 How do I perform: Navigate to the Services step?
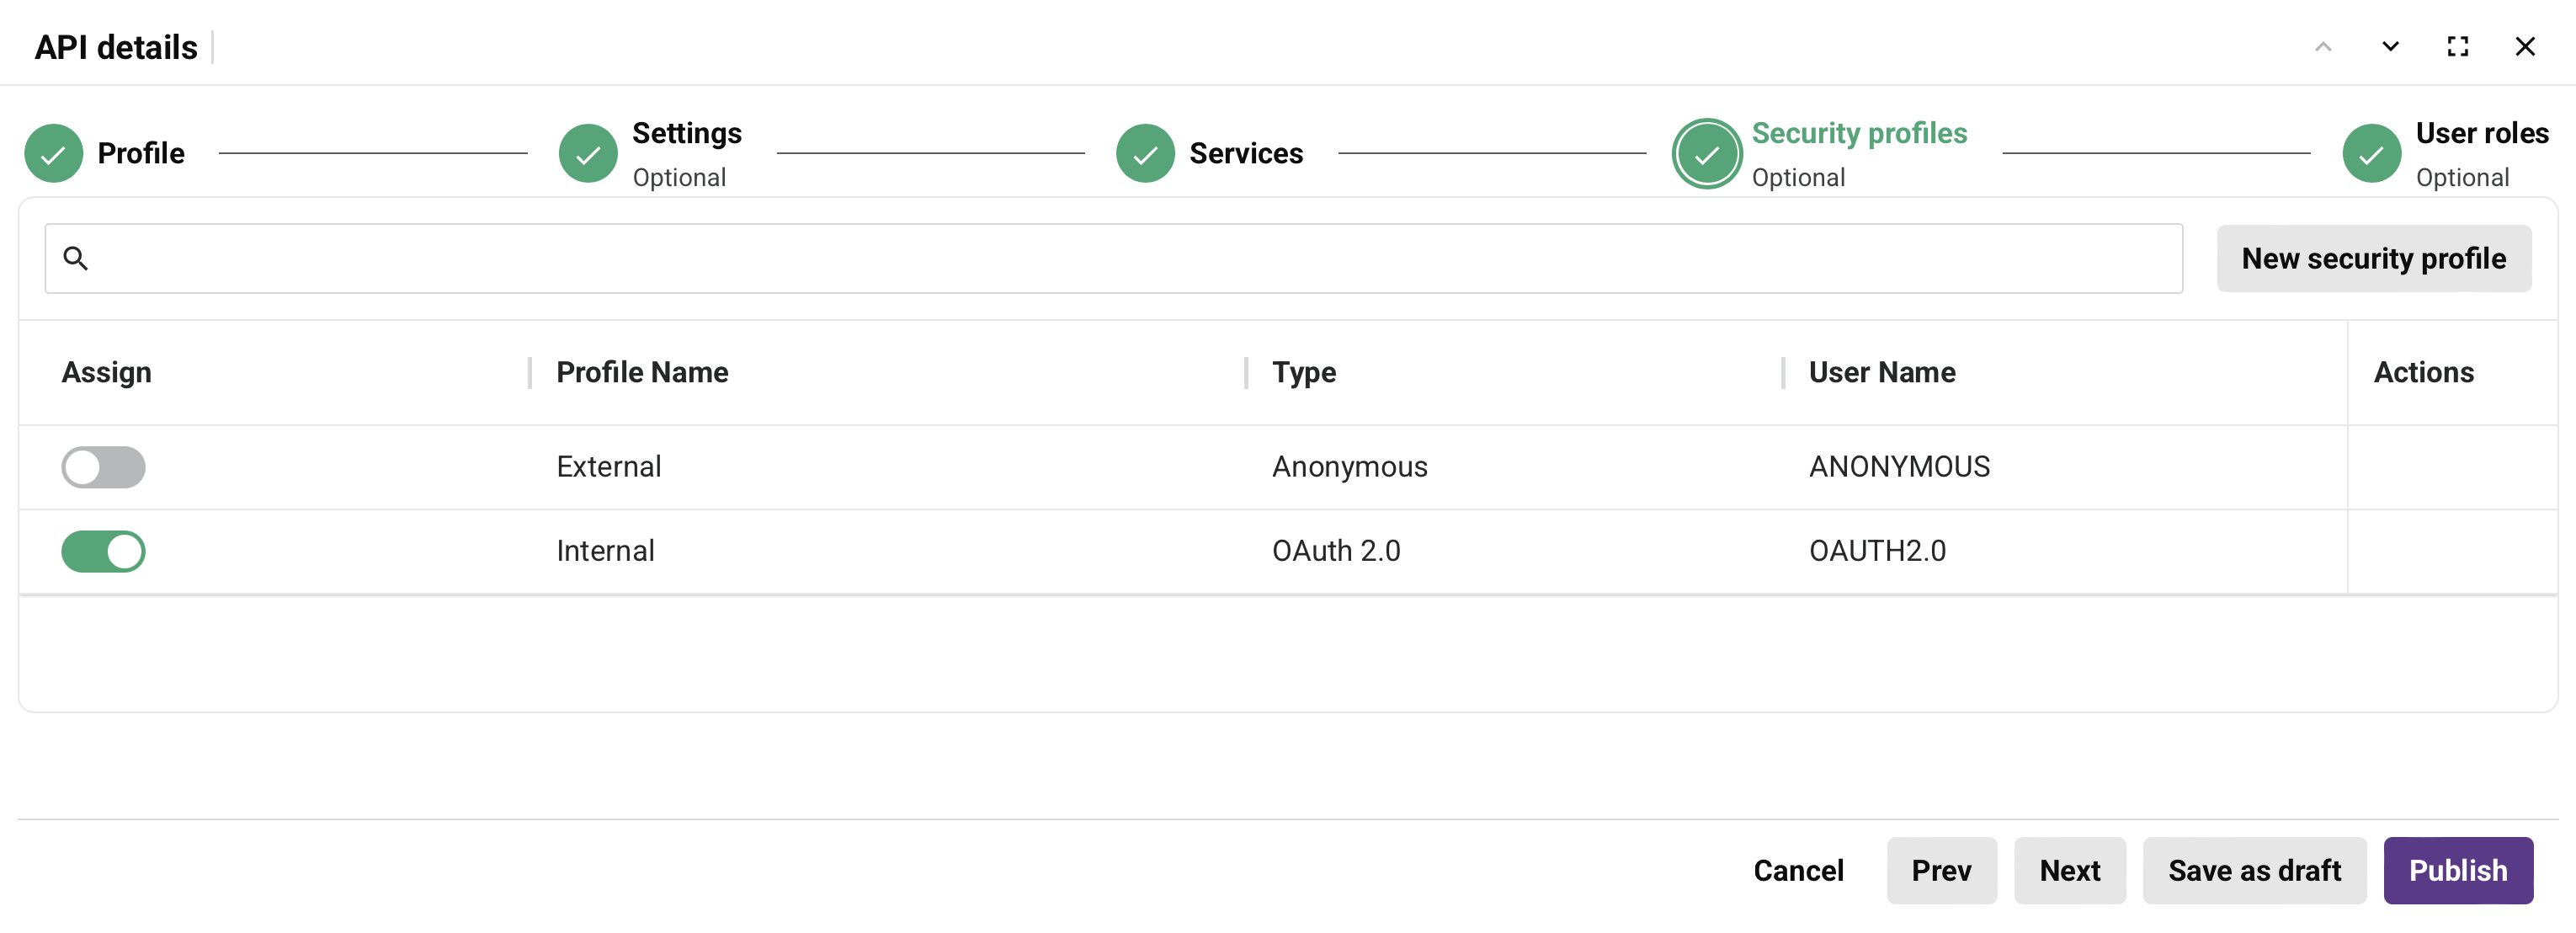point(1245,152)
